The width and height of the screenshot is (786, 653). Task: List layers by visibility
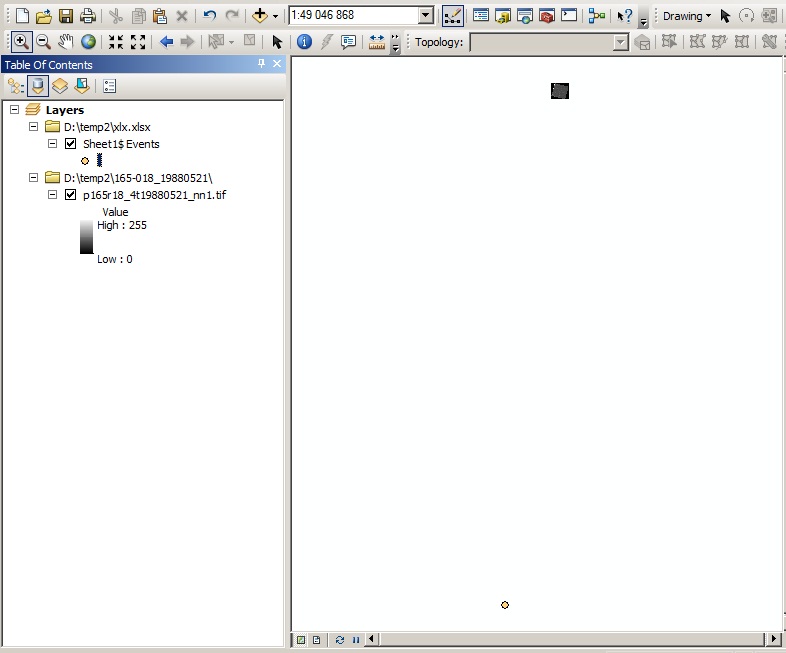coord(60,86)
